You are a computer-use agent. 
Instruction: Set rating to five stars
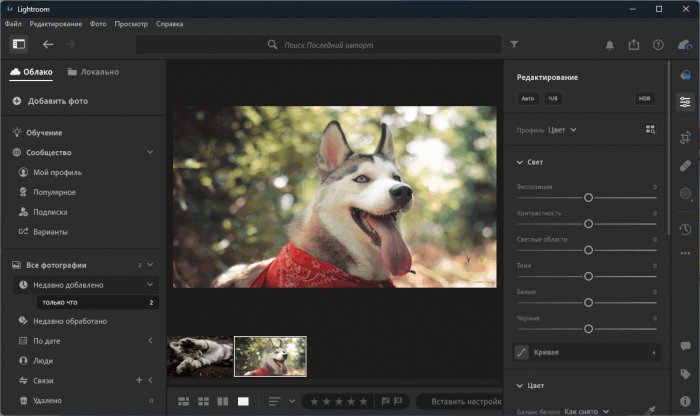pos(363,401)
